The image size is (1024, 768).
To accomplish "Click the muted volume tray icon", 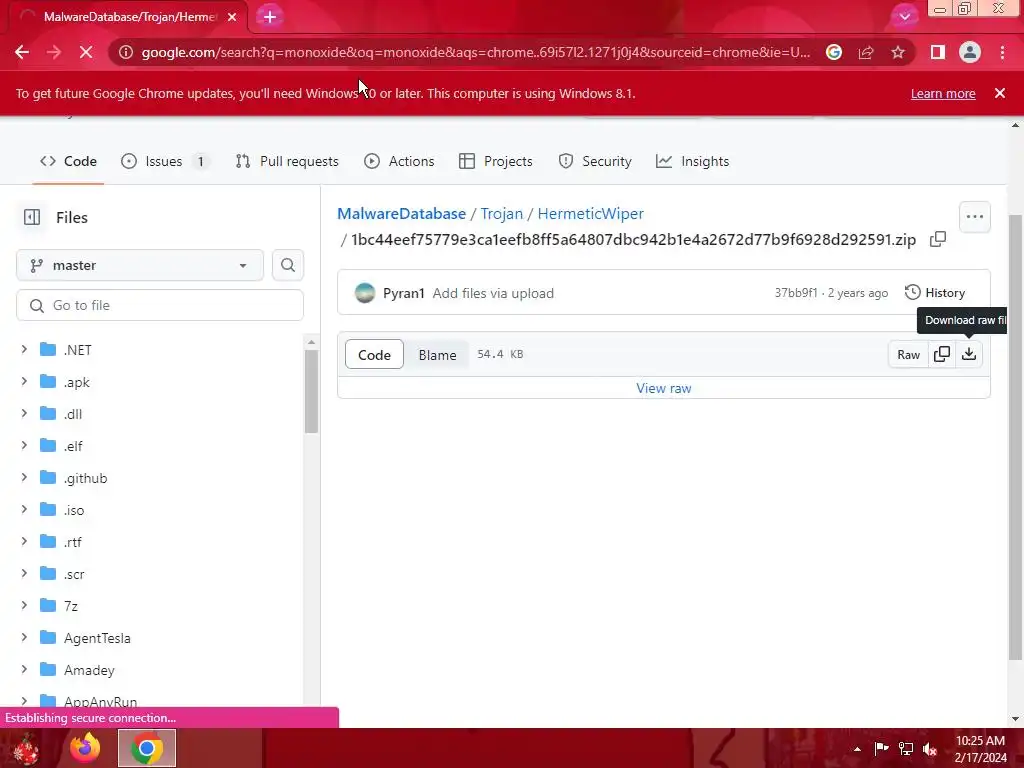I will point(930,749).
